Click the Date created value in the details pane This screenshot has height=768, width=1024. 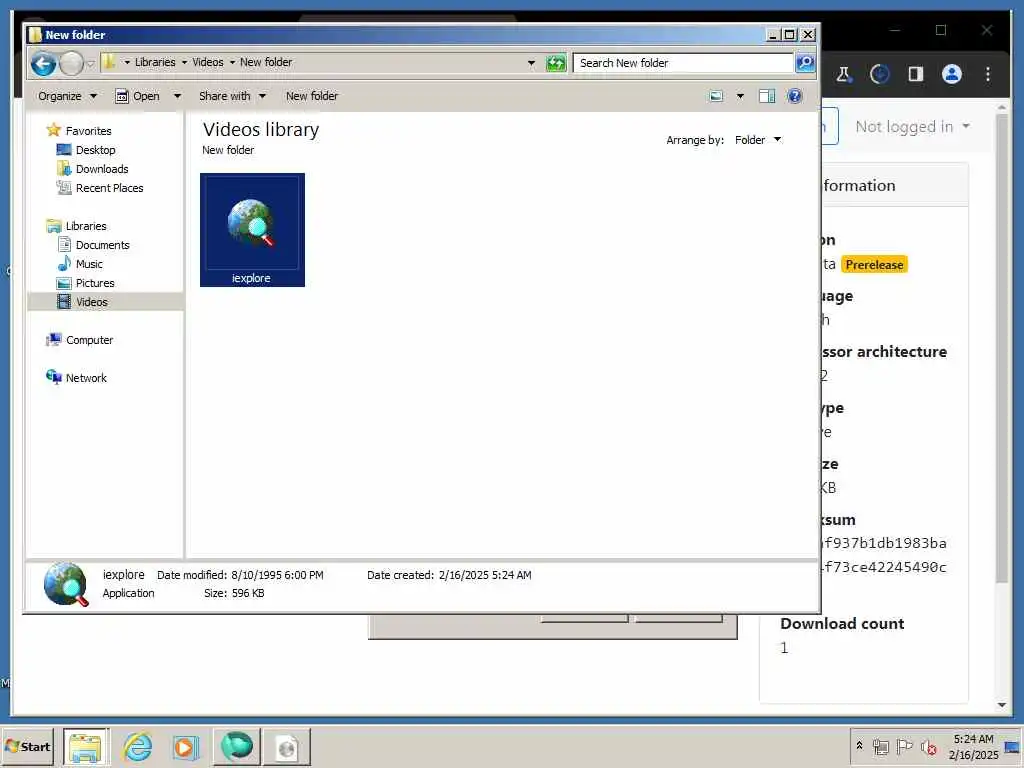coord(485,575)
